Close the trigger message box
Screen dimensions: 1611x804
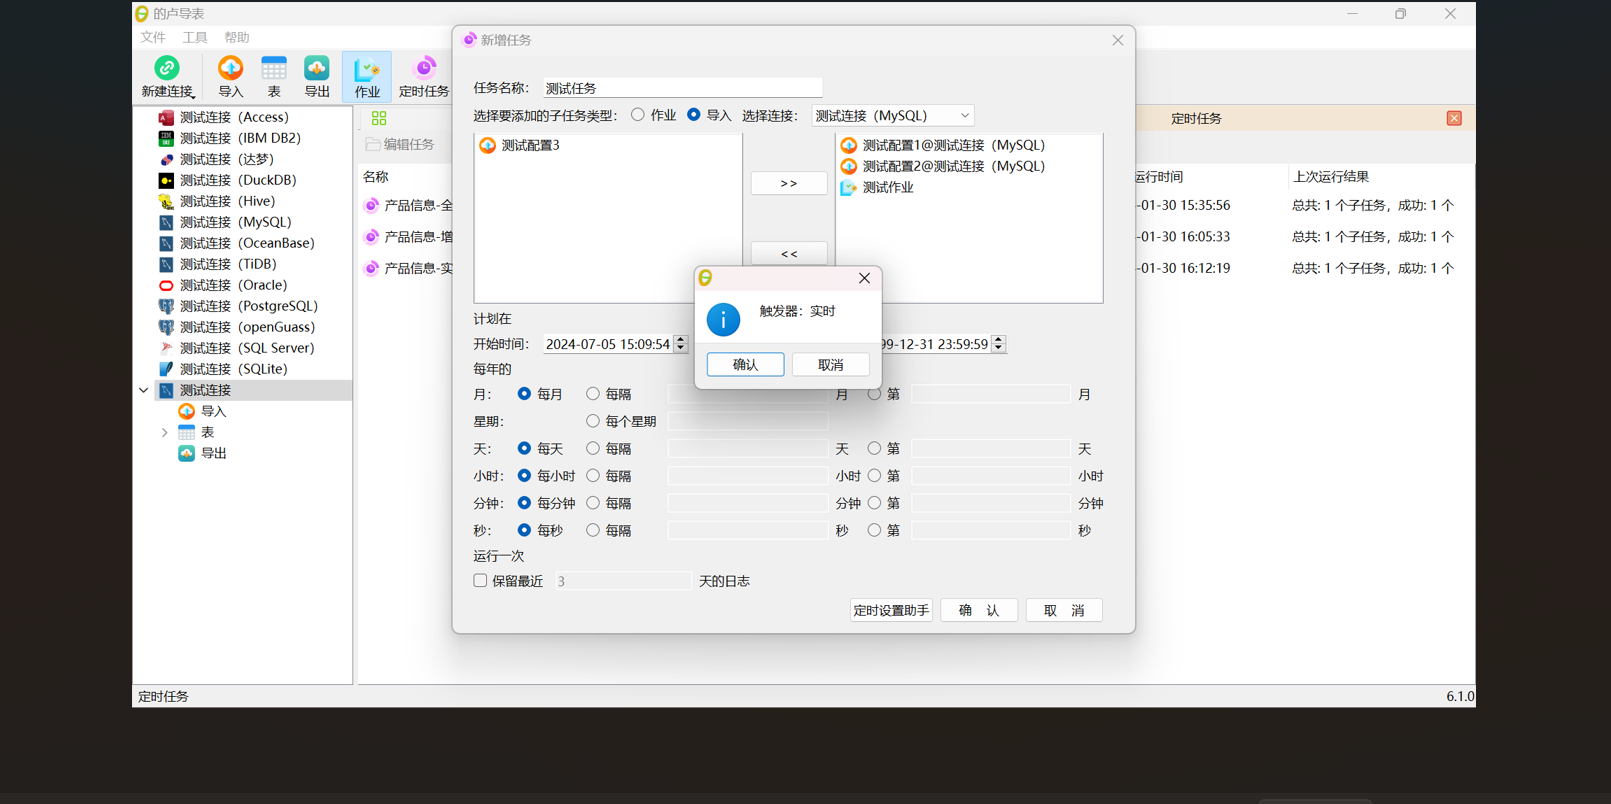(x=865, y=278)
